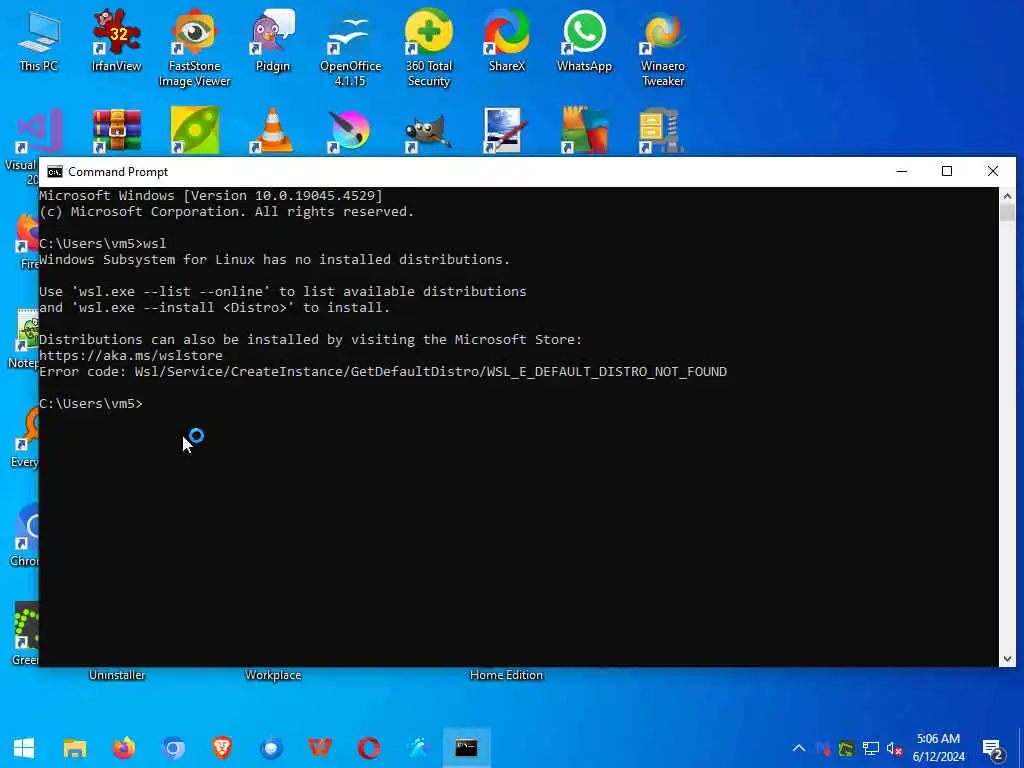Click the empty C:\Users\vm5> prompt line

pyautogui.click(x=91, y=404)
